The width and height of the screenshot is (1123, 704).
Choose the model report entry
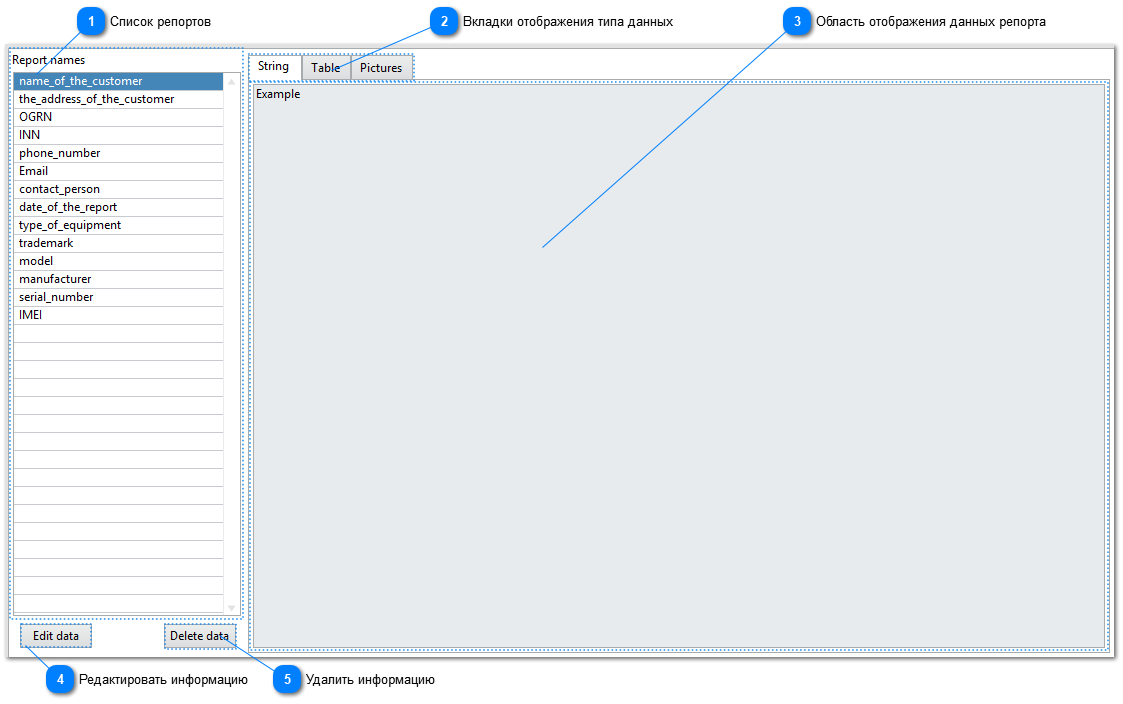36,261
